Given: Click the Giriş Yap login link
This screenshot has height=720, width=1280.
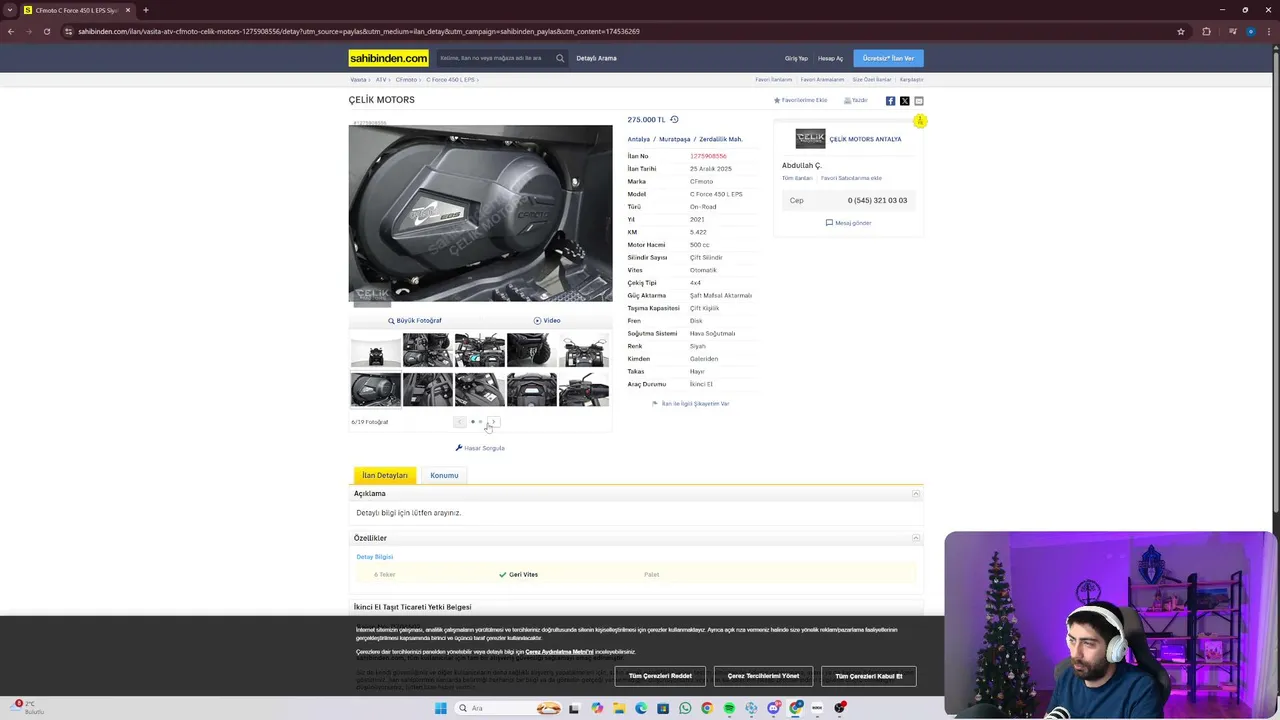Looking at the screenshot, I should pyautogui.click(x=796, y=58).
